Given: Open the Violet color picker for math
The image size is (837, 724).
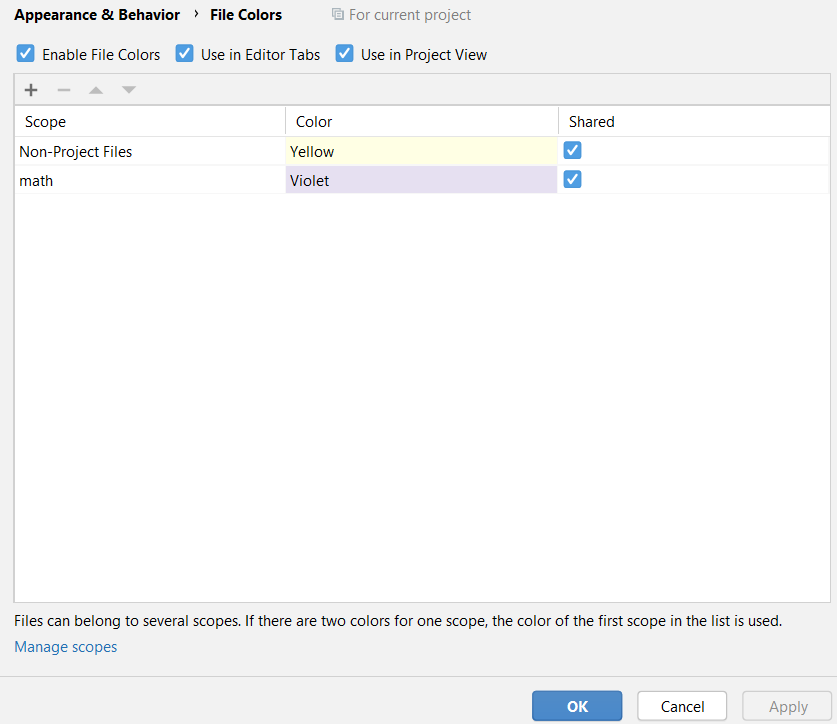Looking at the screenshot, I should 420,179.
